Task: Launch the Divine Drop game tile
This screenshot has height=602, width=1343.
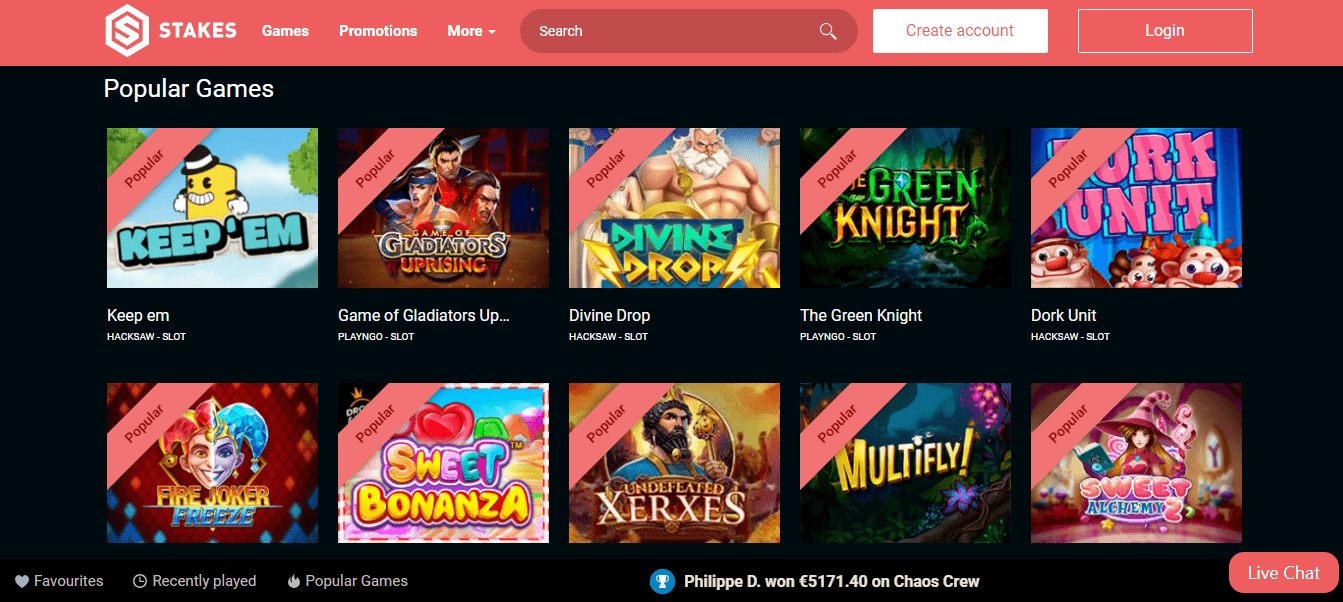Action: click(674, 208)
